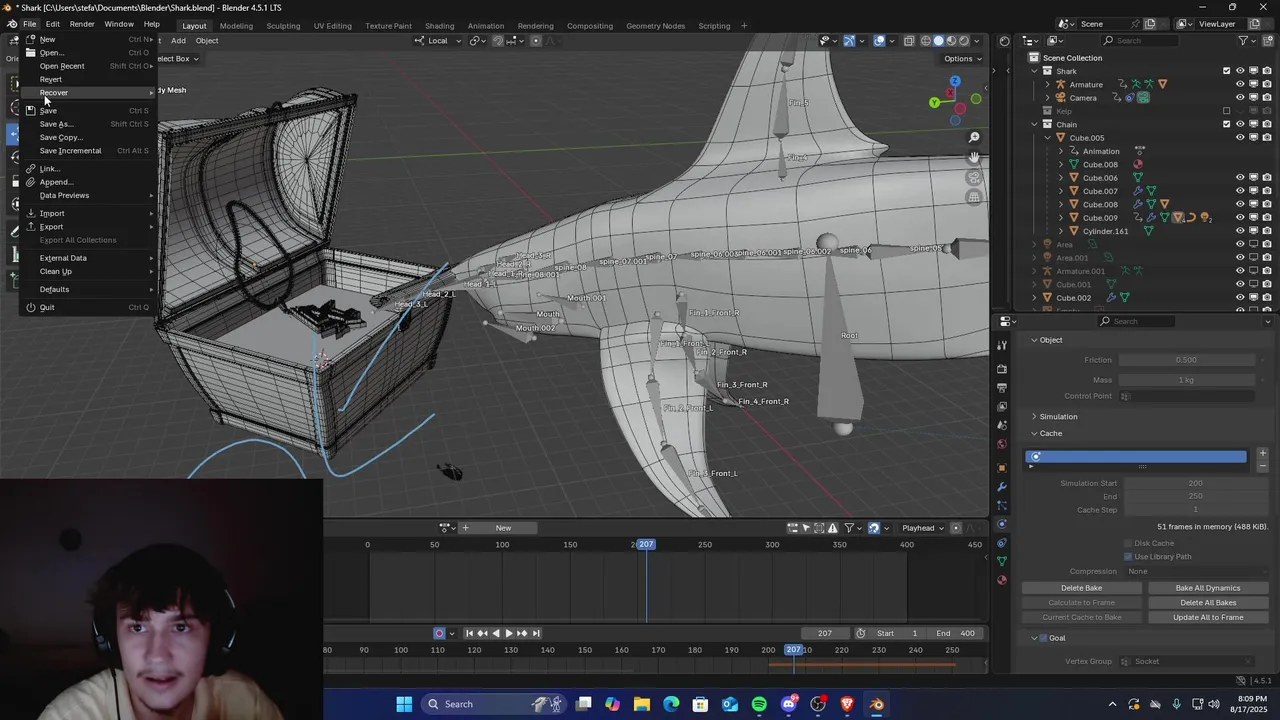The height and width of the screenshot is (720, 1280).
Task: Expand Cylinder.161 in outliner
Action: (1061, 231)
